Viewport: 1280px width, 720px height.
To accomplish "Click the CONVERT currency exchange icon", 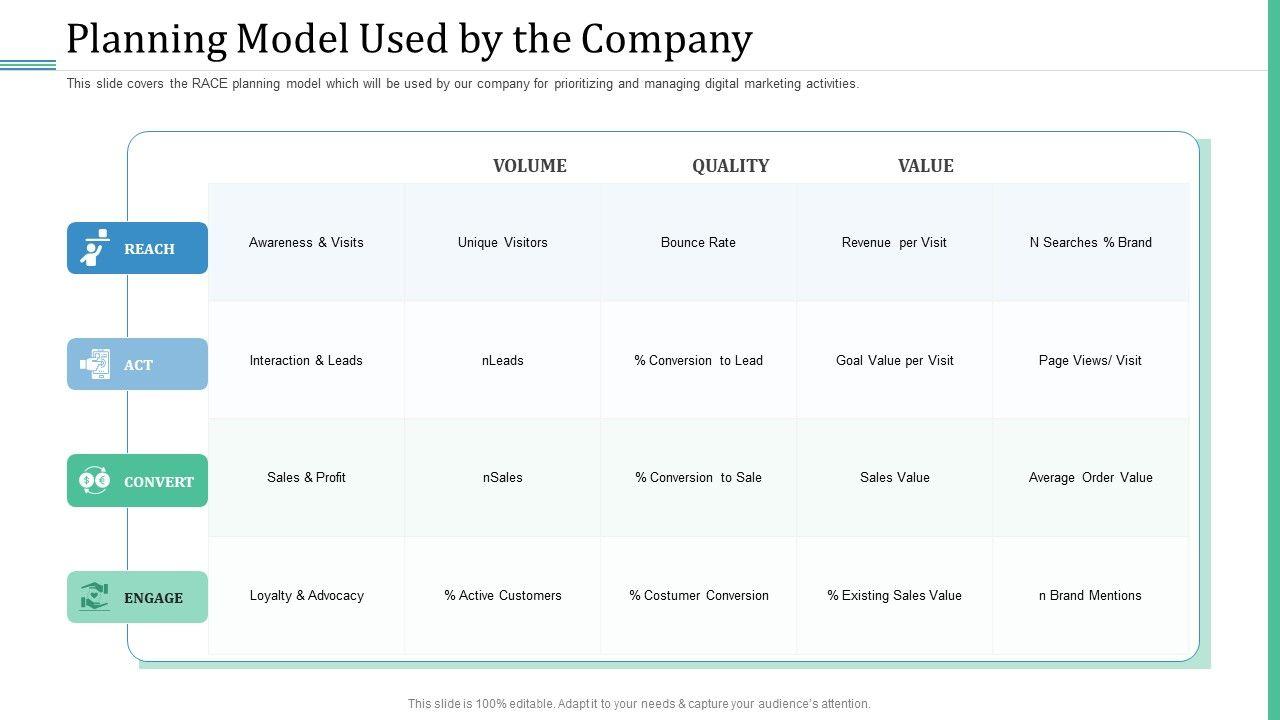I will 95,480.
